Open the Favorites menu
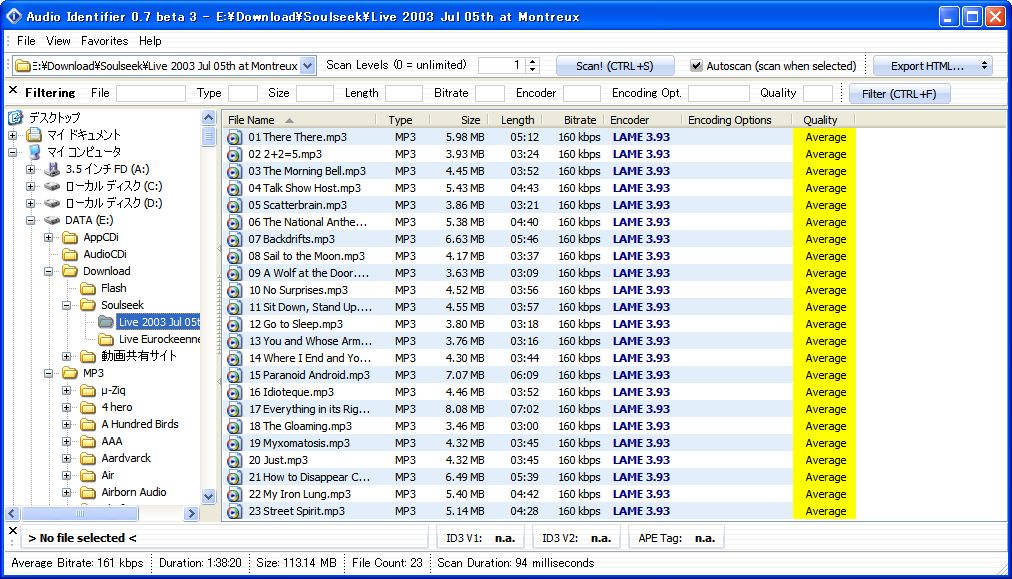This screenshot has height=579, width=1012. [x=105, y=41]
